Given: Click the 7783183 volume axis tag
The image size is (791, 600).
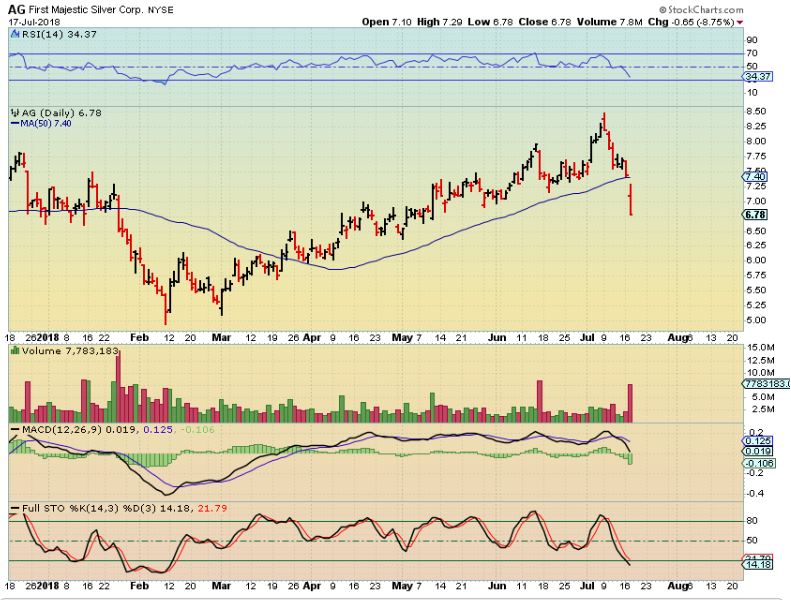Looking at the screenshot, I should (766, 385).
